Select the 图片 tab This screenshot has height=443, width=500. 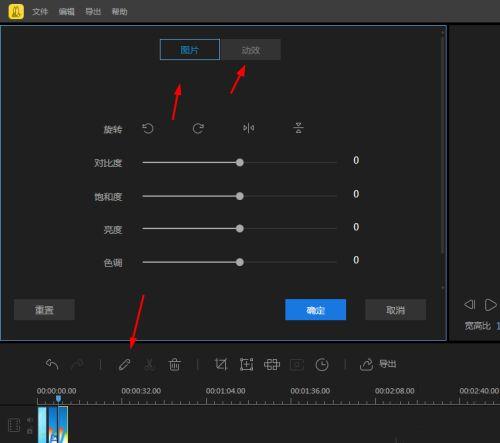(x=190, y=50)
